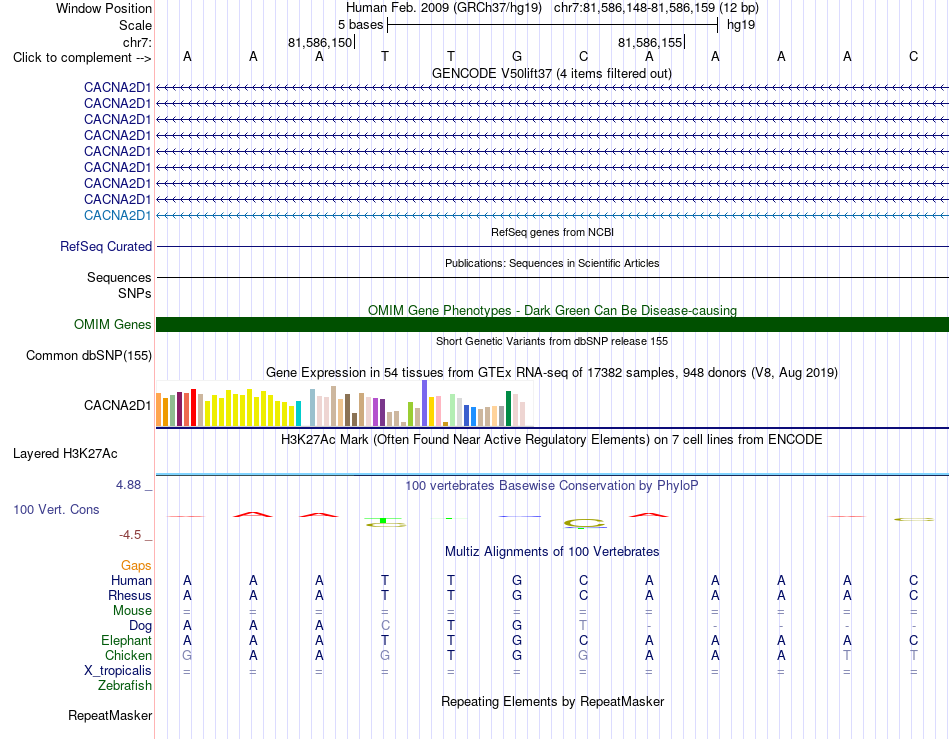
Task: Click the G base in the Rhesus alignment row
Action: point(517,595)
